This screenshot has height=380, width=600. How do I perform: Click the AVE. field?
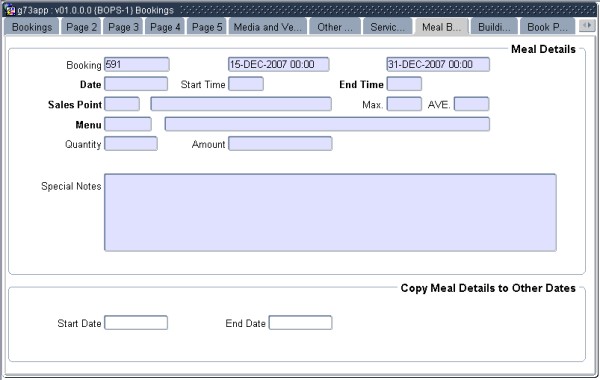coord(471,104)
